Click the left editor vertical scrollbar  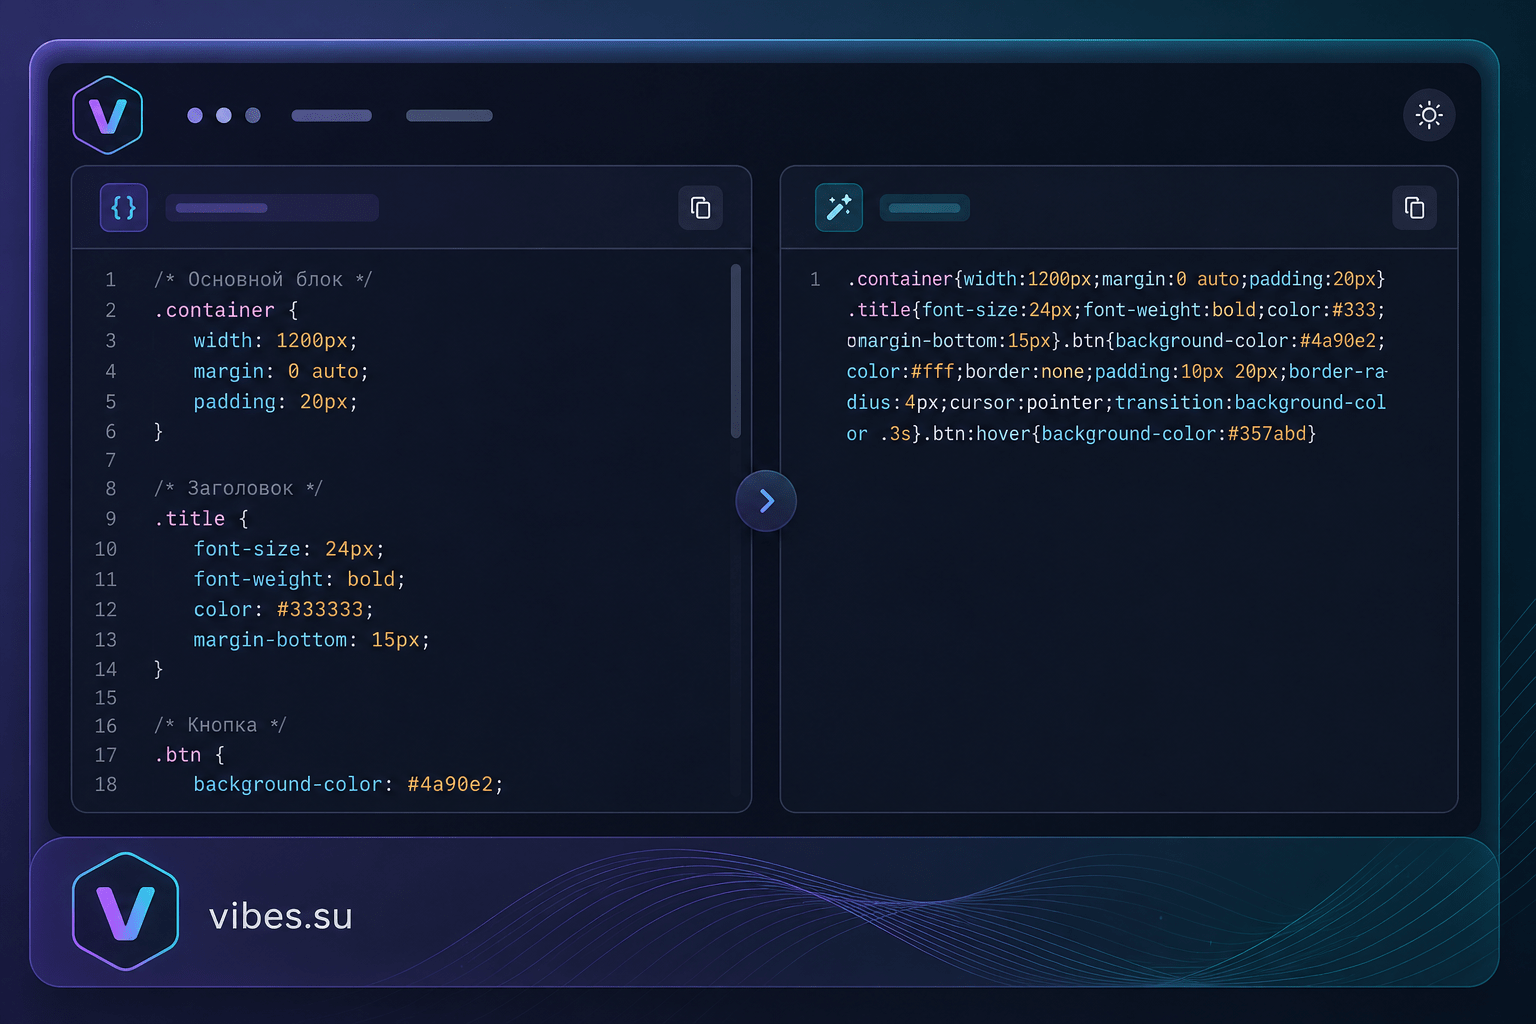click(x=736, y=351)
